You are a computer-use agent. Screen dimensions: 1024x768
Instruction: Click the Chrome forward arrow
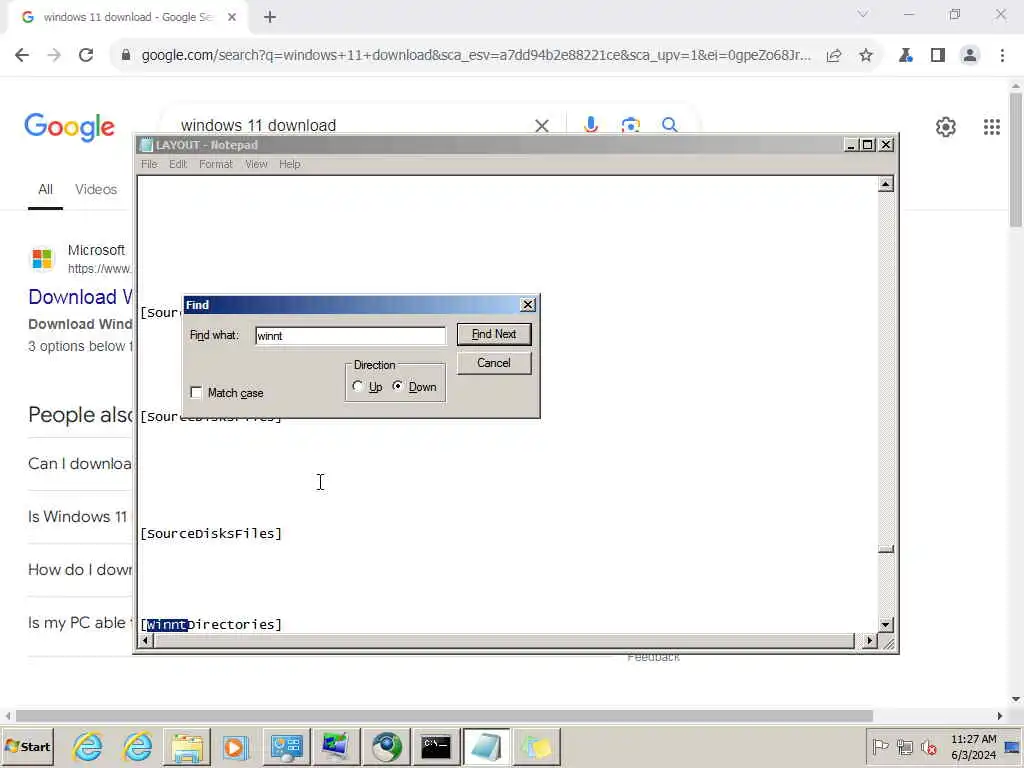click(x=54, y=56)
